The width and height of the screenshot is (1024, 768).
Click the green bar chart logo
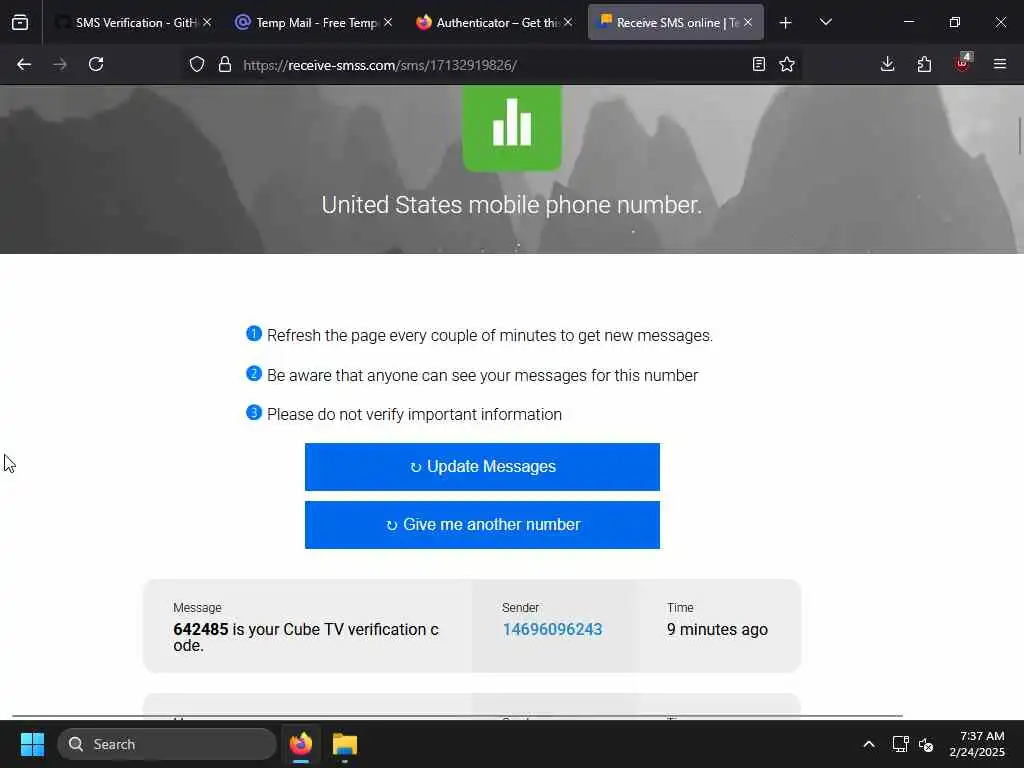click(x=512, y=127)
